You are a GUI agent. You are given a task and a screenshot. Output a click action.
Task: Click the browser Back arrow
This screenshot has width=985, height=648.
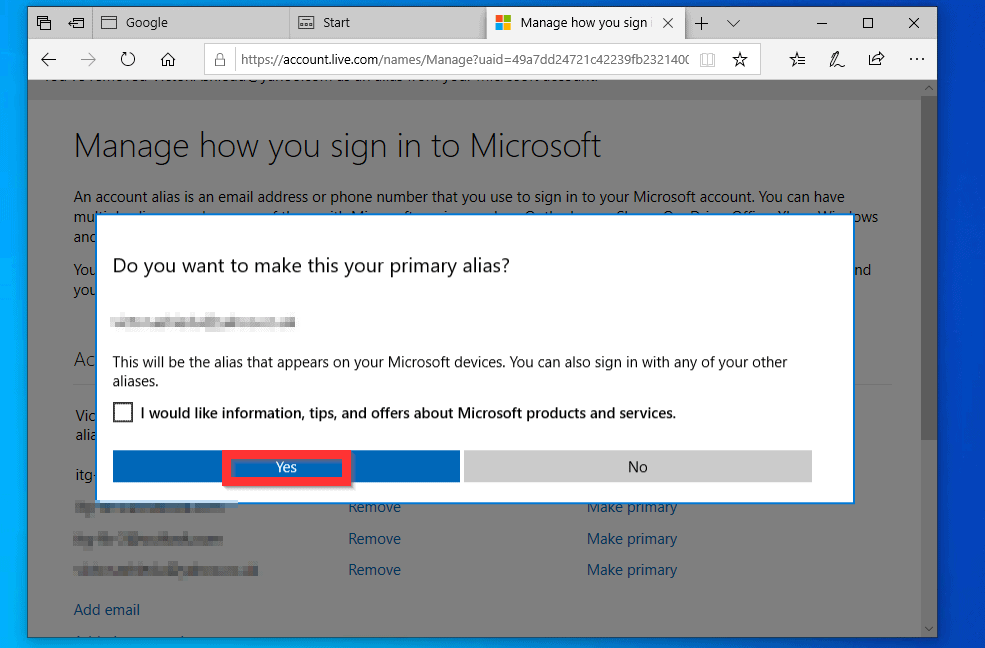tap(48, 59)
